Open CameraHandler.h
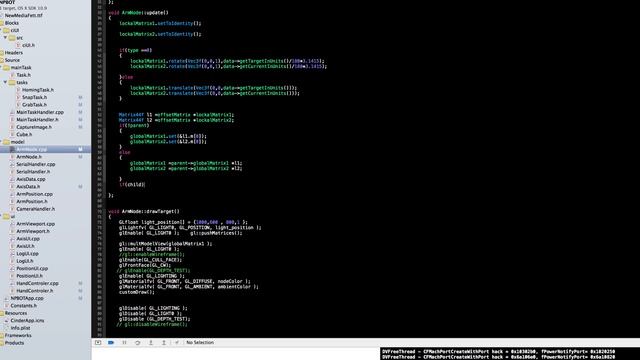The width and height of the screenshot is (640, 360). (36, 209)
